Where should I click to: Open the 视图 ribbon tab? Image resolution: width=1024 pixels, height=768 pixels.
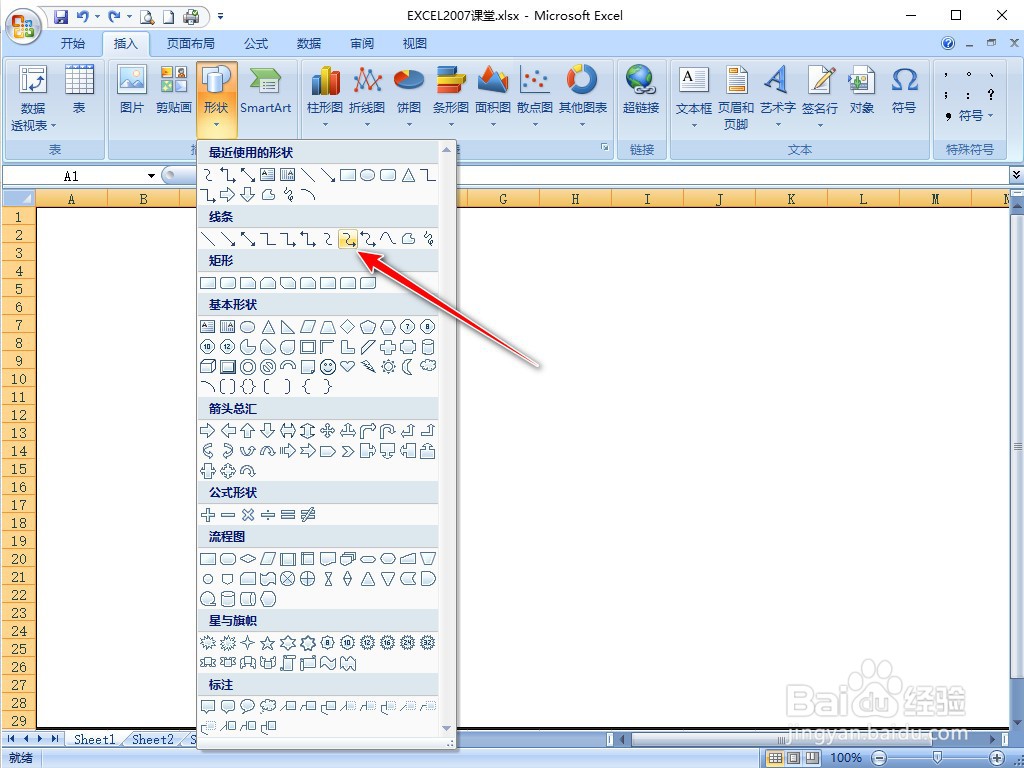point(415,44)
